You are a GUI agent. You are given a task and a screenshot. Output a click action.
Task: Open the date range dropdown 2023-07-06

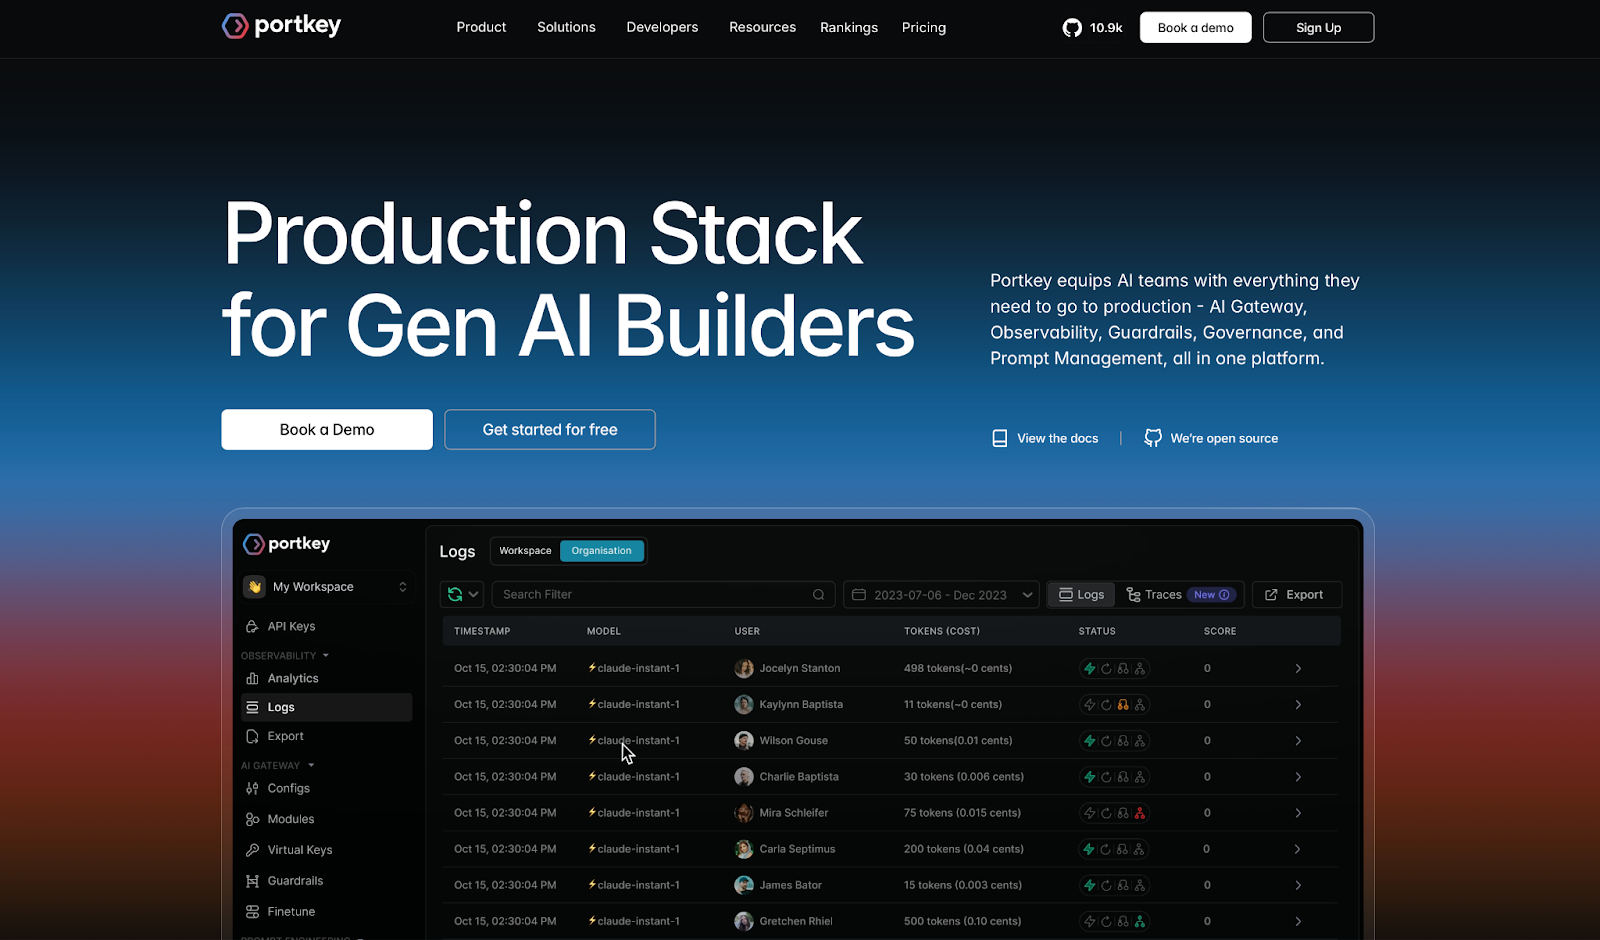pyautogui.click(x=940, y=594)
